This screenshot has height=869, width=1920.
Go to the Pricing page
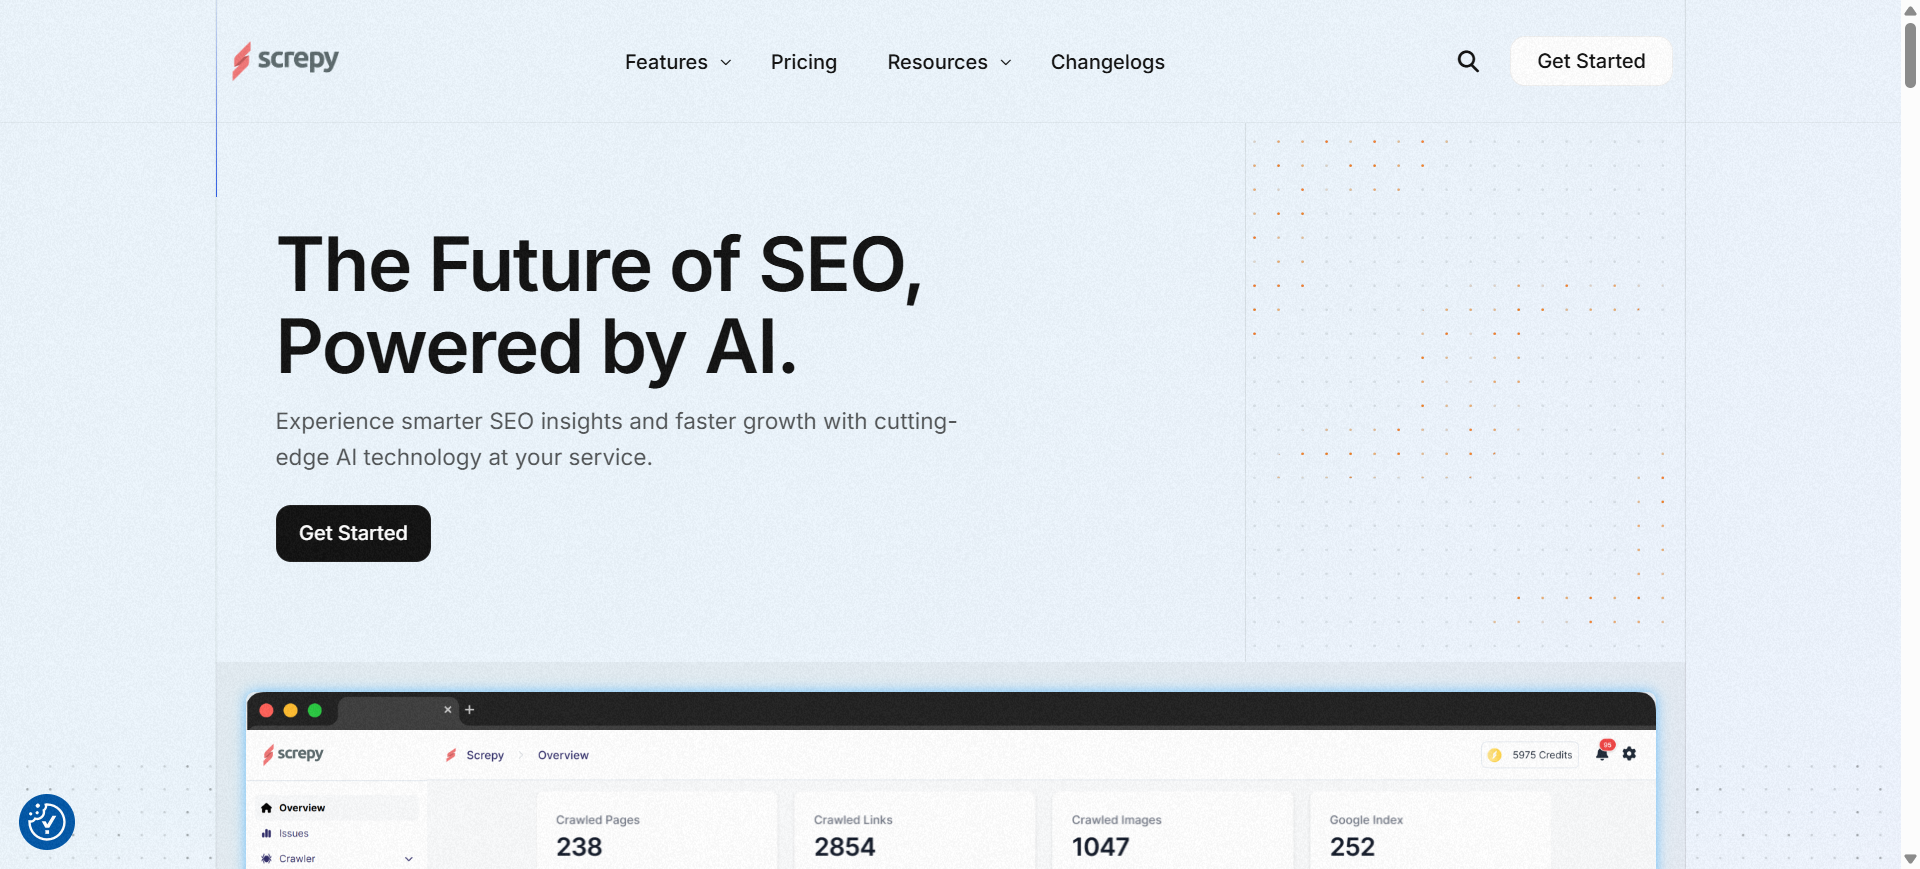click(x=804, y=62)
